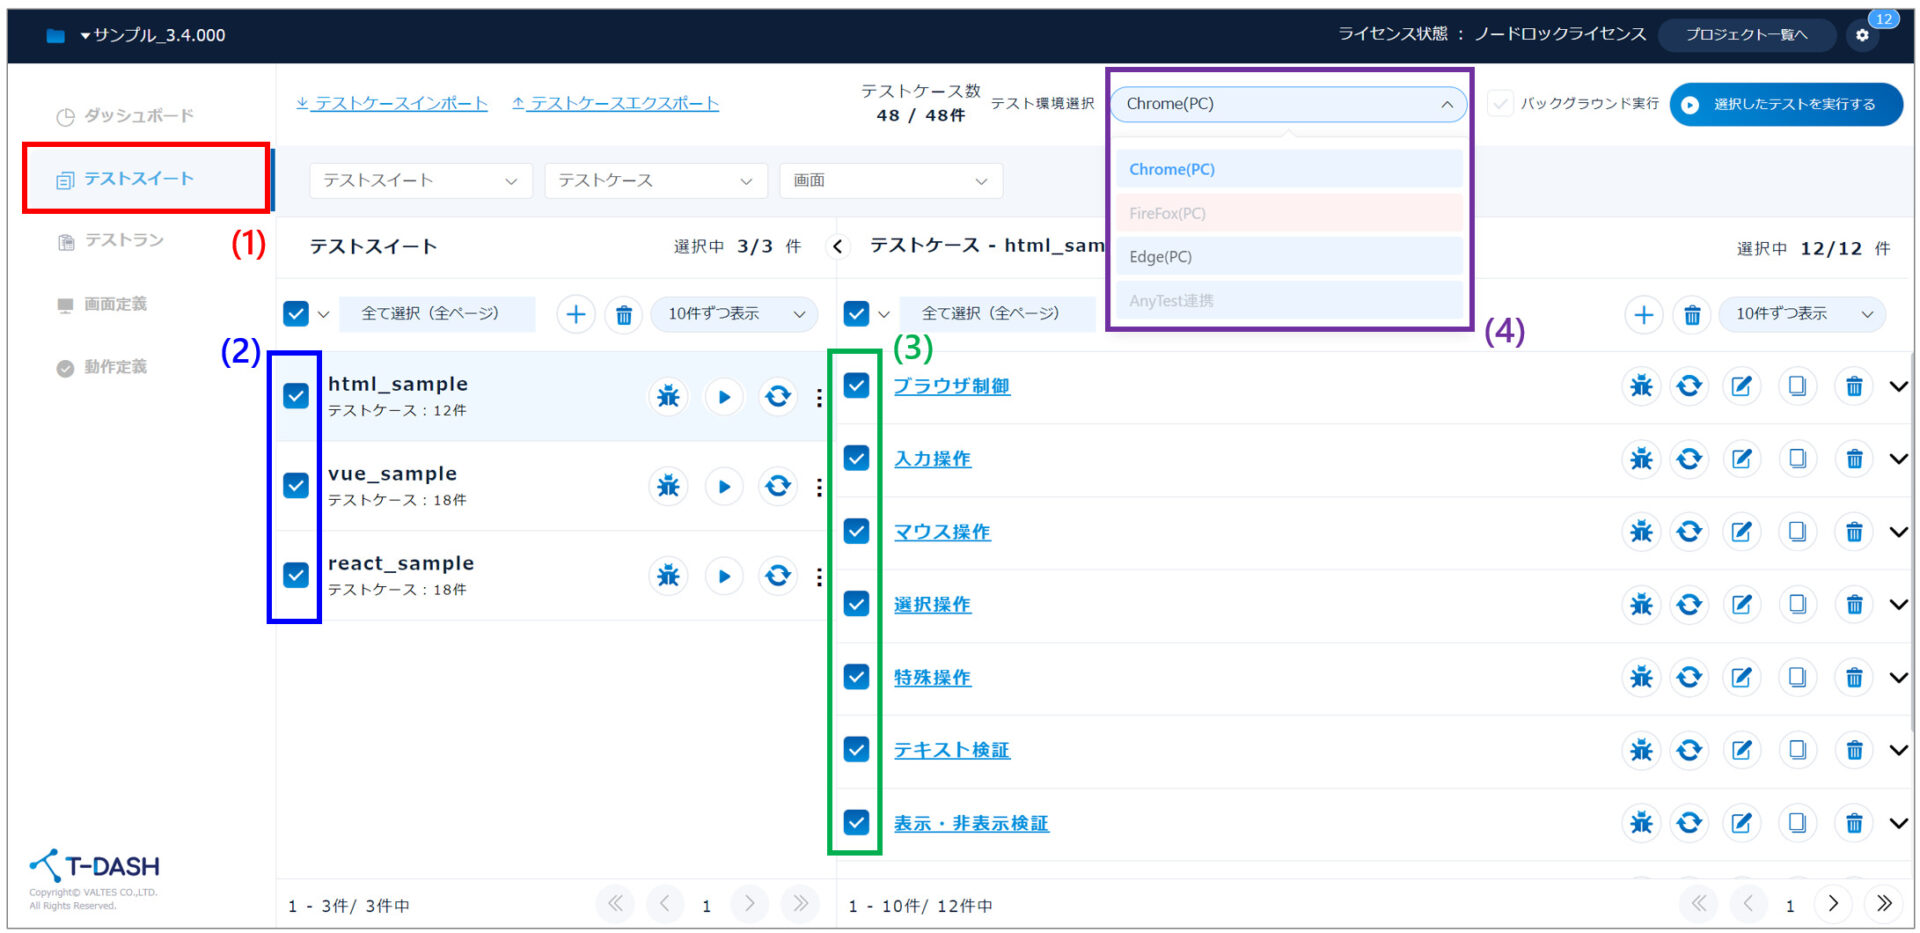
Task: Edit the ブラウザ制御 test case
Action: click(1741, 386)
